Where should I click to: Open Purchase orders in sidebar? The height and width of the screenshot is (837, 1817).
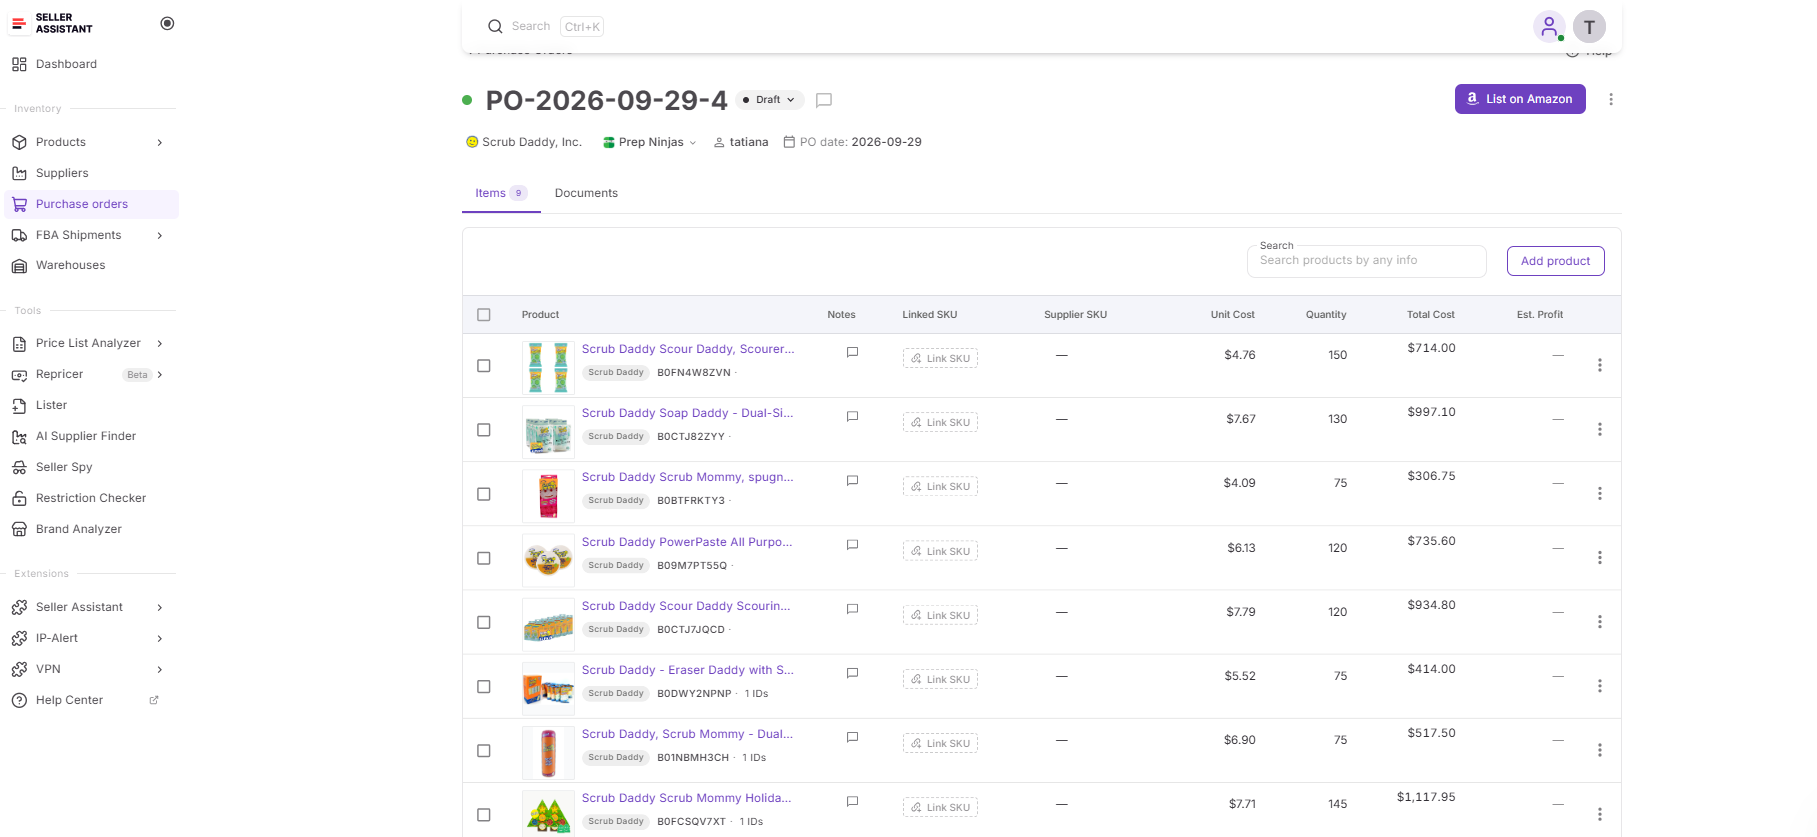tap(92, 204)
